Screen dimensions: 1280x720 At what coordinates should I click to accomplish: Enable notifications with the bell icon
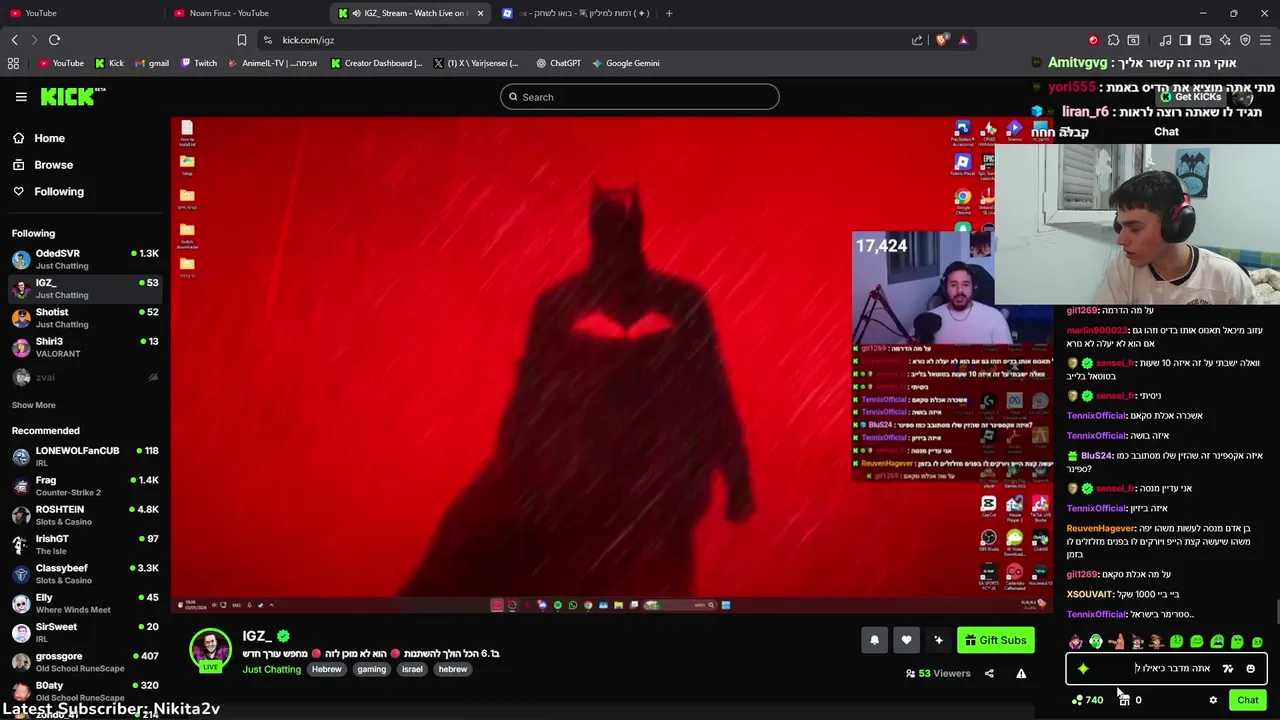pos(874,640)
